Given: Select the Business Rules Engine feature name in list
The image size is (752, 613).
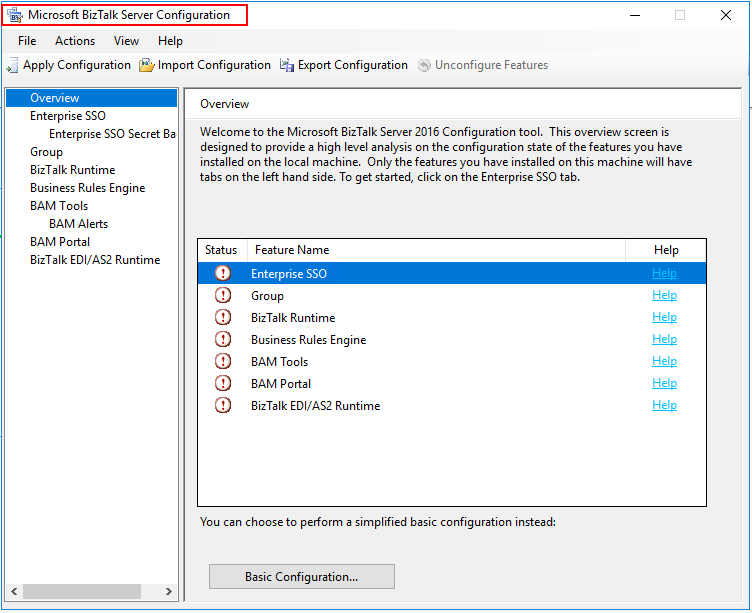Looking at the screenshot, I should click(308, 340).
